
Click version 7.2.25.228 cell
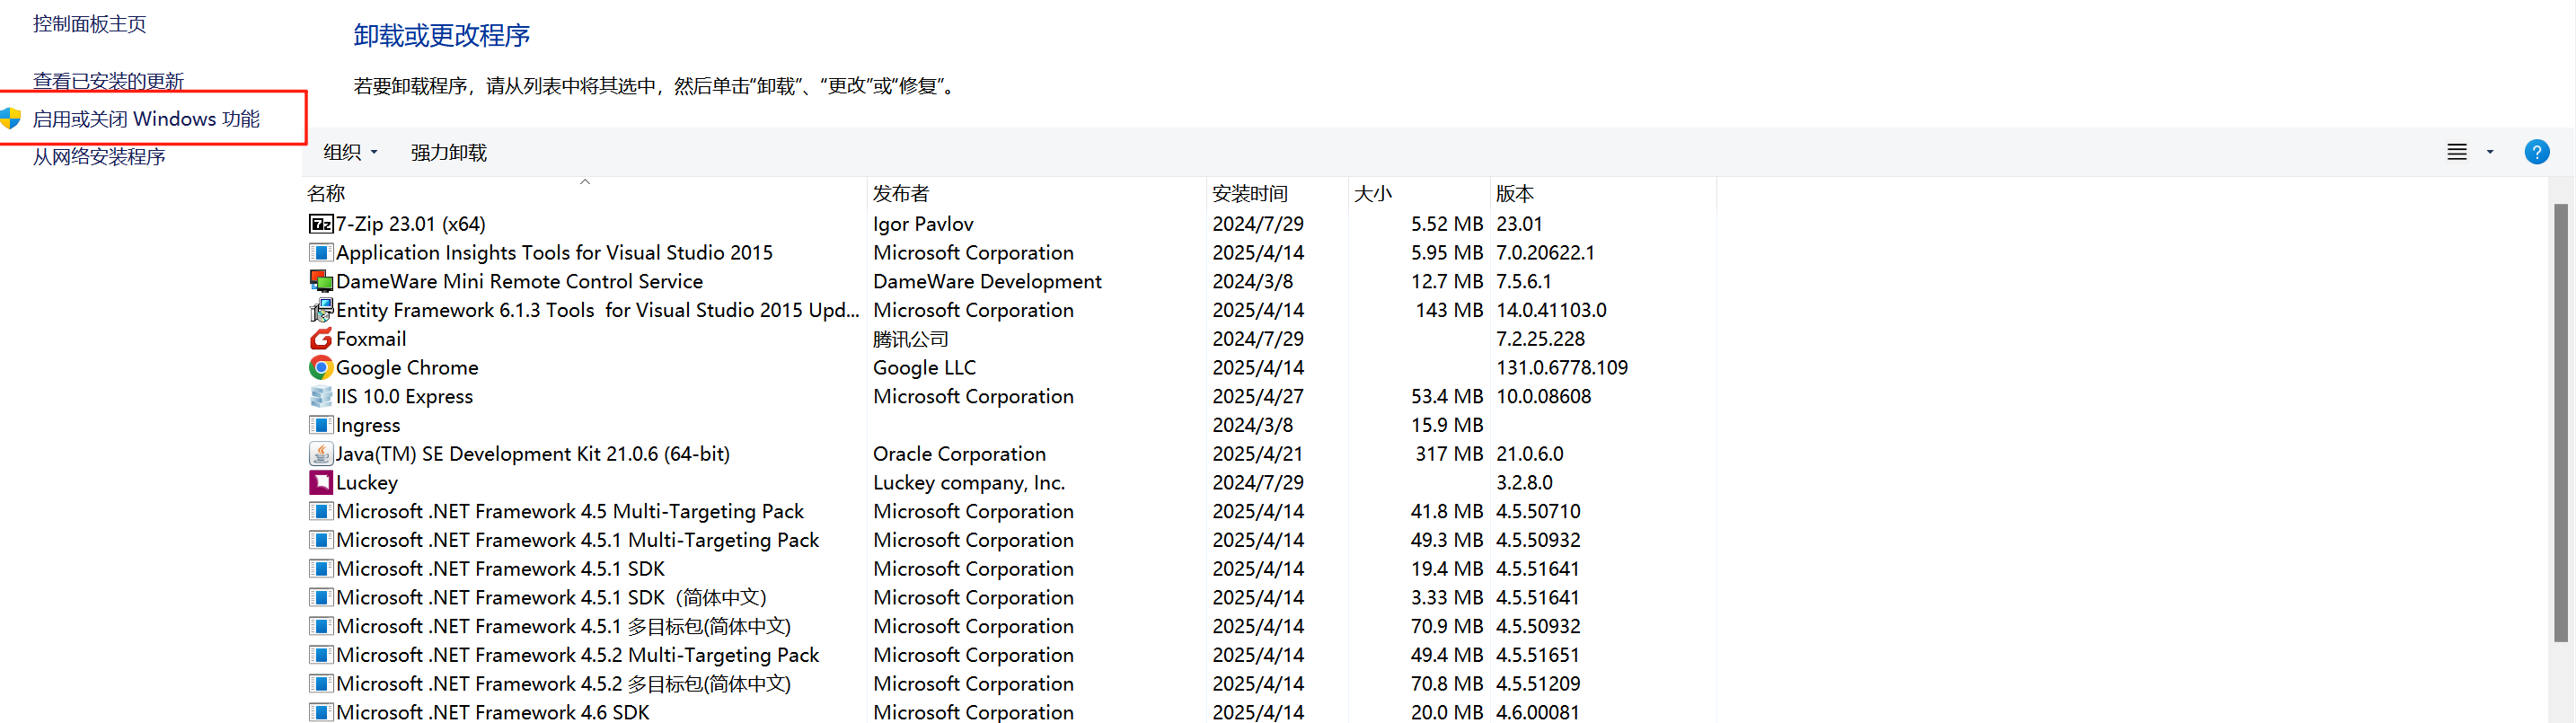(1540, 339)
